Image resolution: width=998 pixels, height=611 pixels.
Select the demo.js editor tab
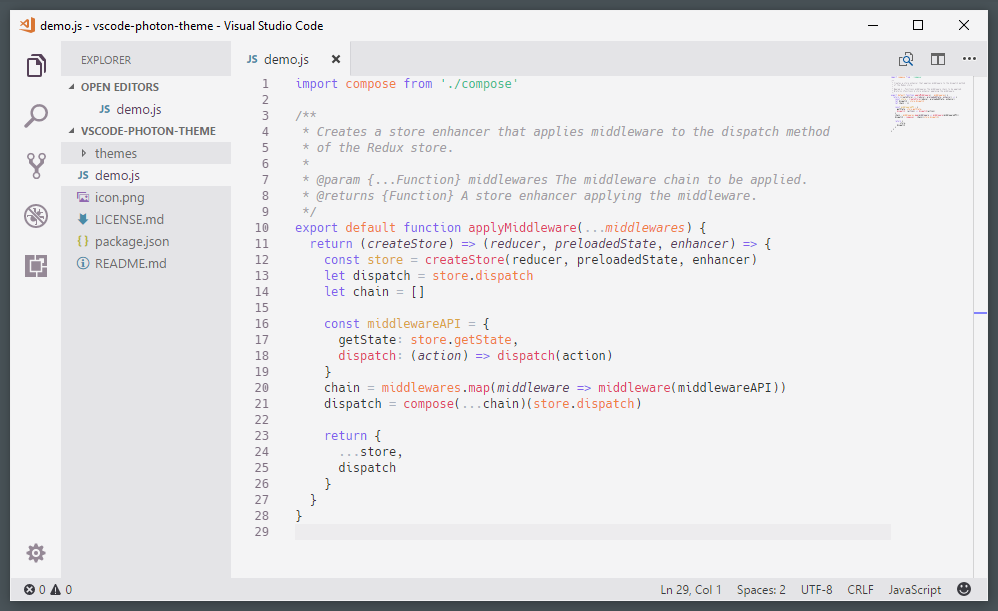(290, 59)
